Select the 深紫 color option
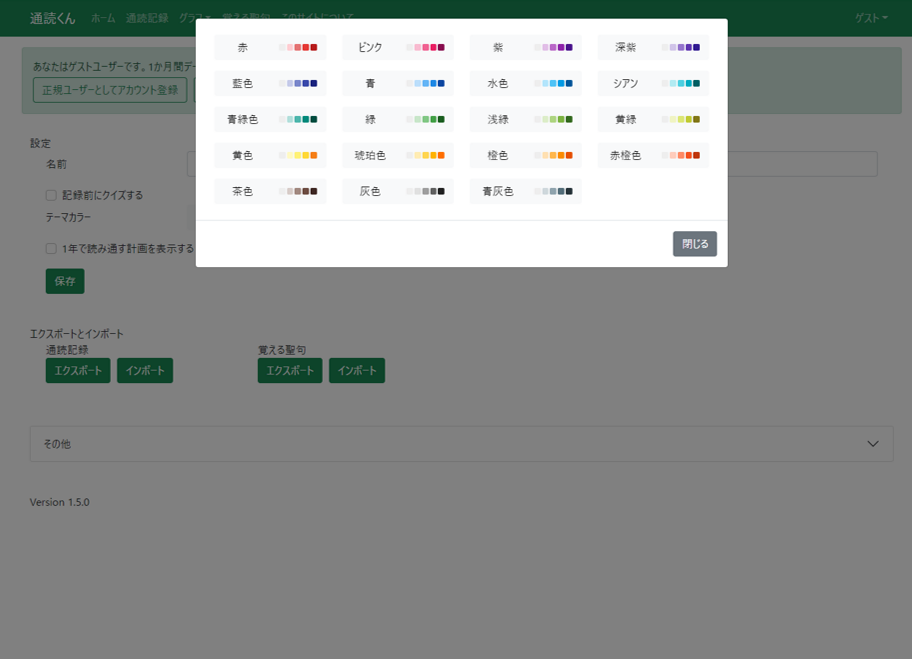The image size is (912, 659). 653,48
